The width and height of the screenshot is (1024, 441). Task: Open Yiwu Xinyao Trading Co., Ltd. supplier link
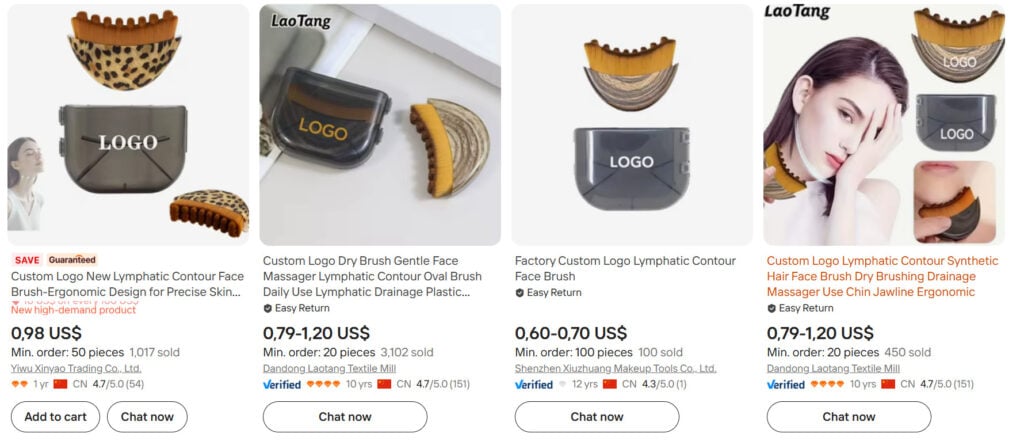(x=76, y=368)
